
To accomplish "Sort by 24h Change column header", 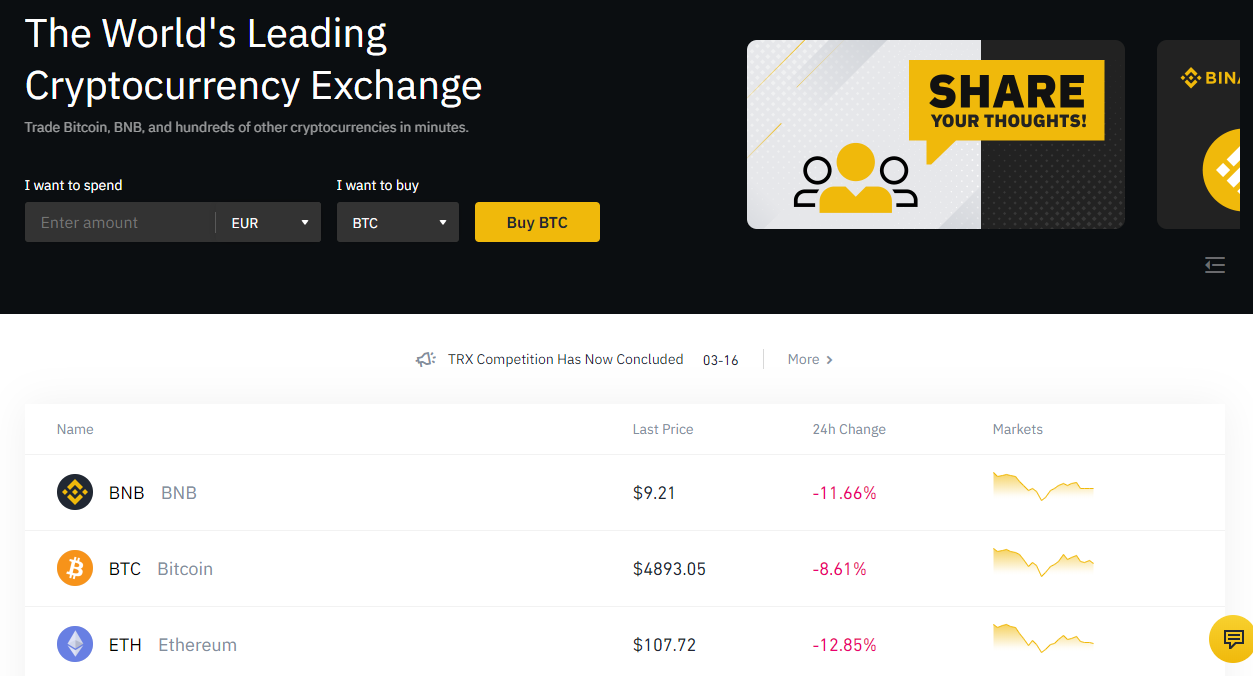I will pyautogui.click(x=849, y=429).
